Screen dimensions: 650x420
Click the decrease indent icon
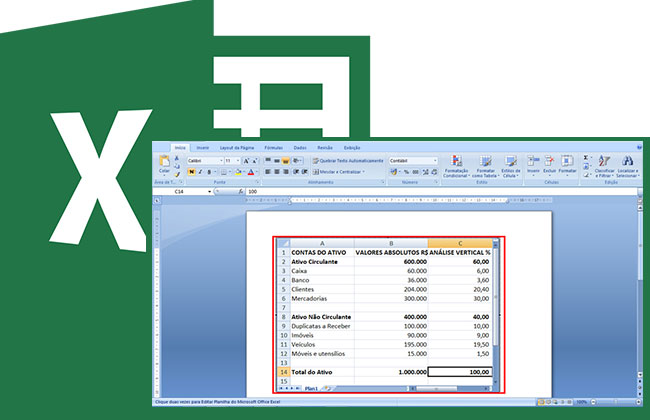pos(296,172)
